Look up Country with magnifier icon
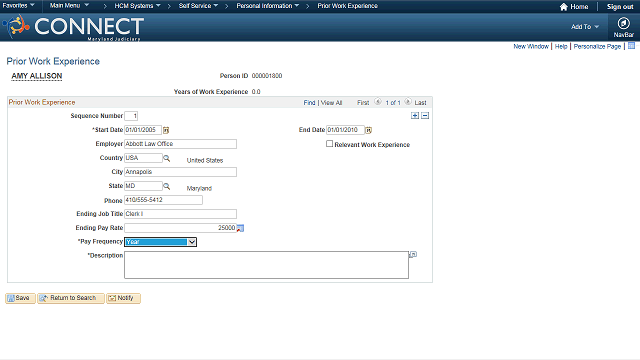 (167, 158)
